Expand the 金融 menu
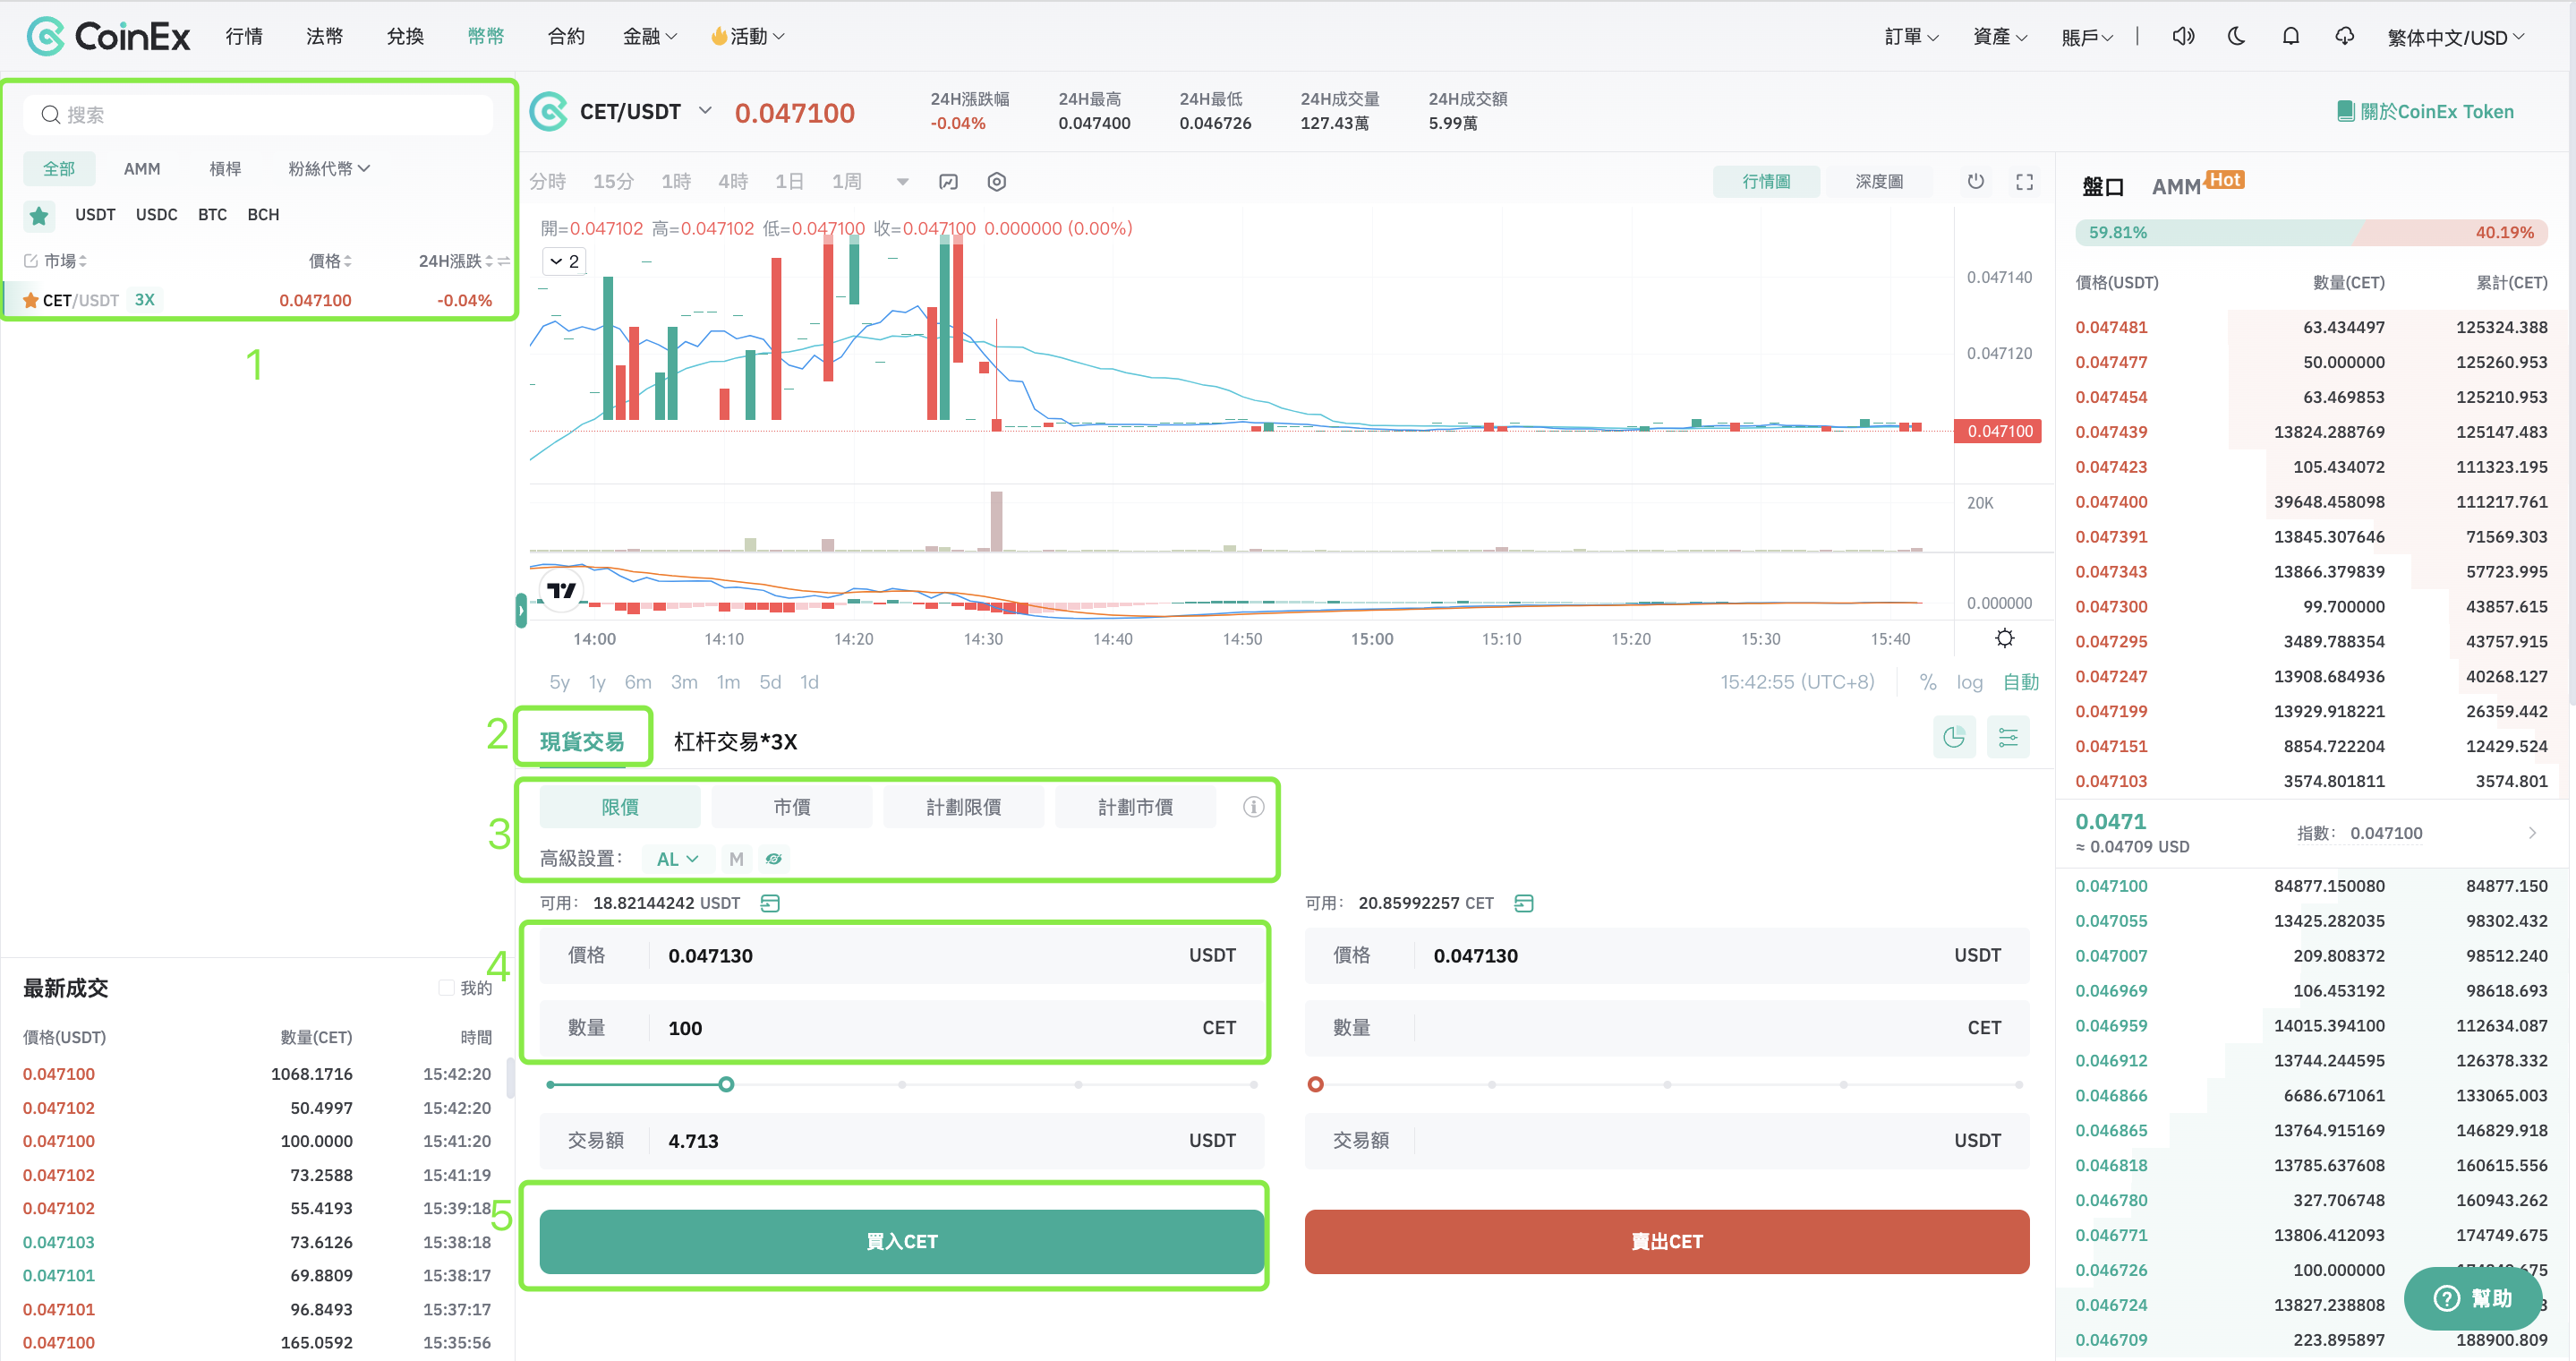The height and width of the screenshot is (1361, 2576). 650,36
